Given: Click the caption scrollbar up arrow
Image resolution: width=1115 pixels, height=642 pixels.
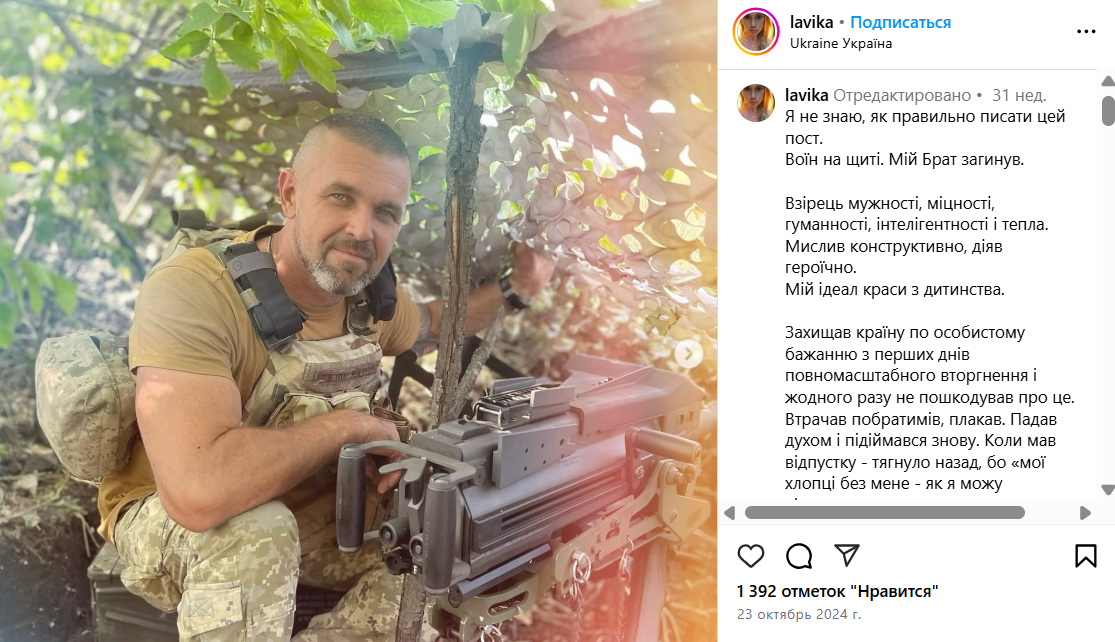Looking at the screenshot, I should coord(1107,81).
